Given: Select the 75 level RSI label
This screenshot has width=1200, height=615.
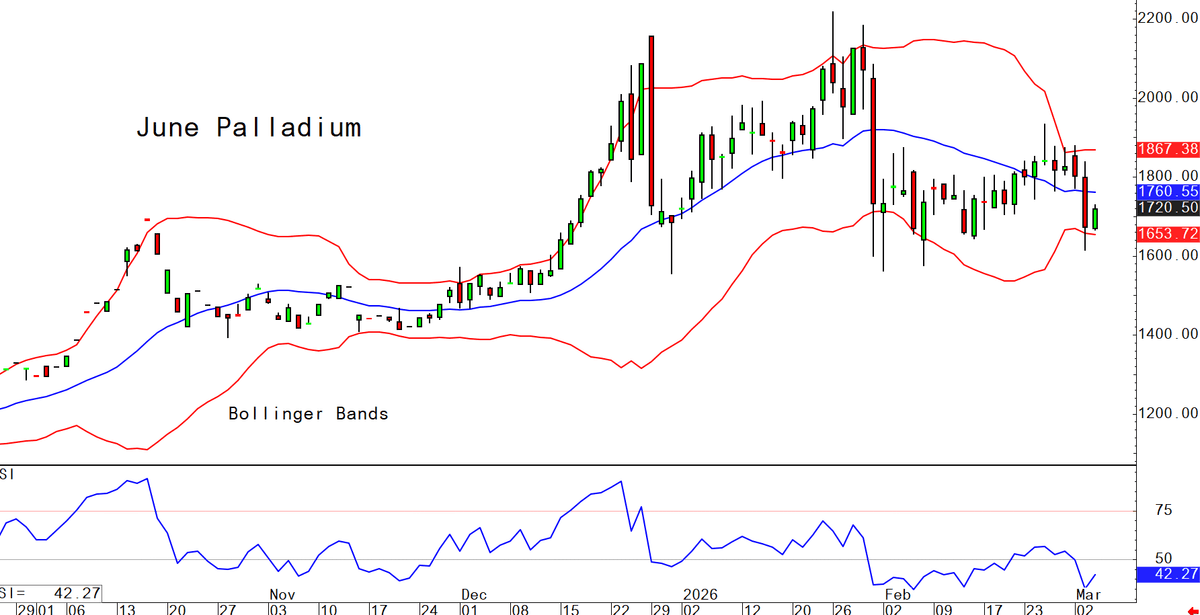Looking at the screenshot, I should click(1162, 510).
